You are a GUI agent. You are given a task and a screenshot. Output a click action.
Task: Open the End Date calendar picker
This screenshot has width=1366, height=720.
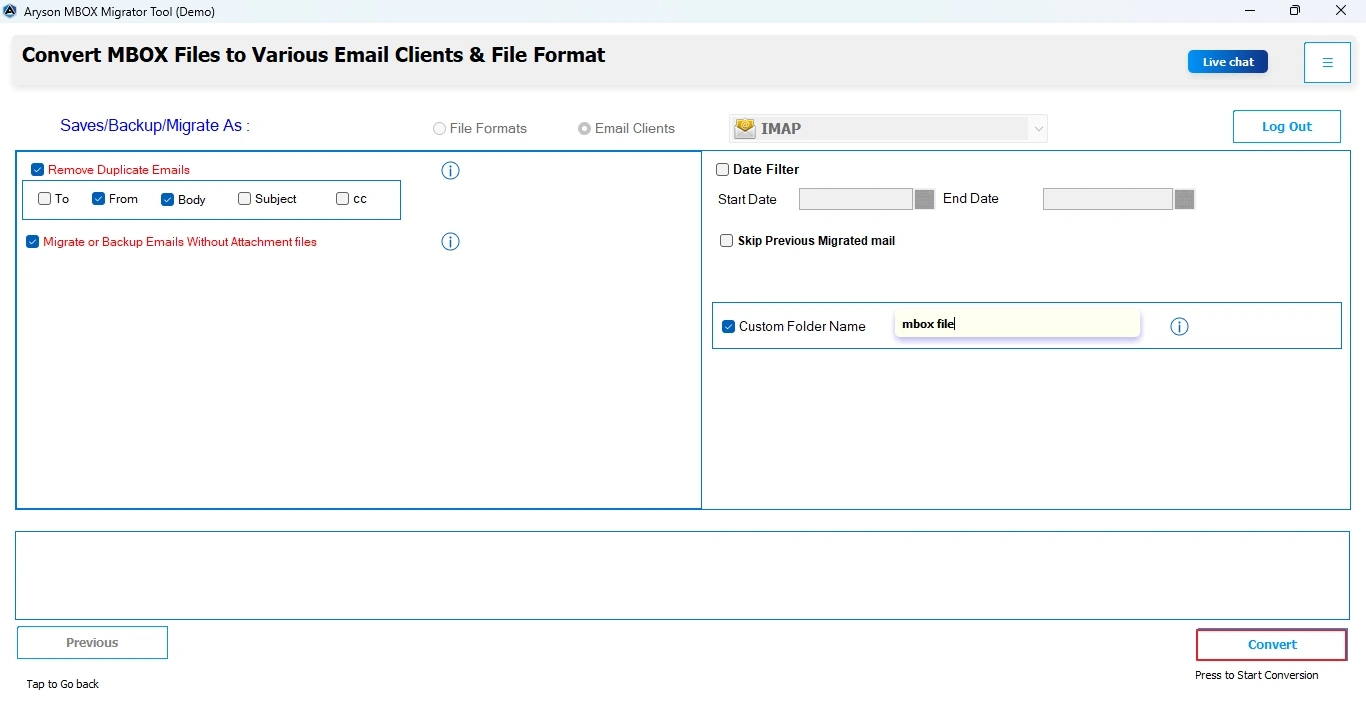pos(1183,199)
